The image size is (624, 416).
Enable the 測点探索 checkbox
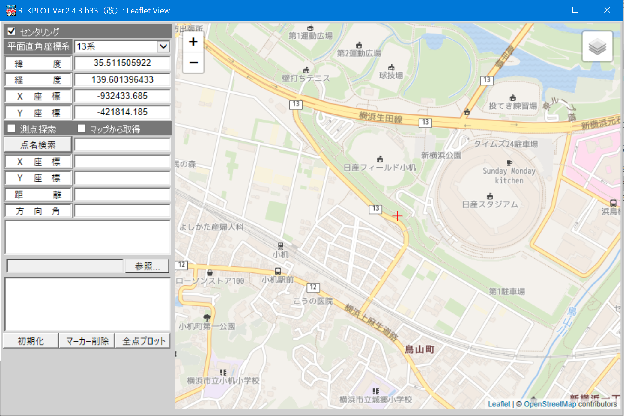coord(11,128)
